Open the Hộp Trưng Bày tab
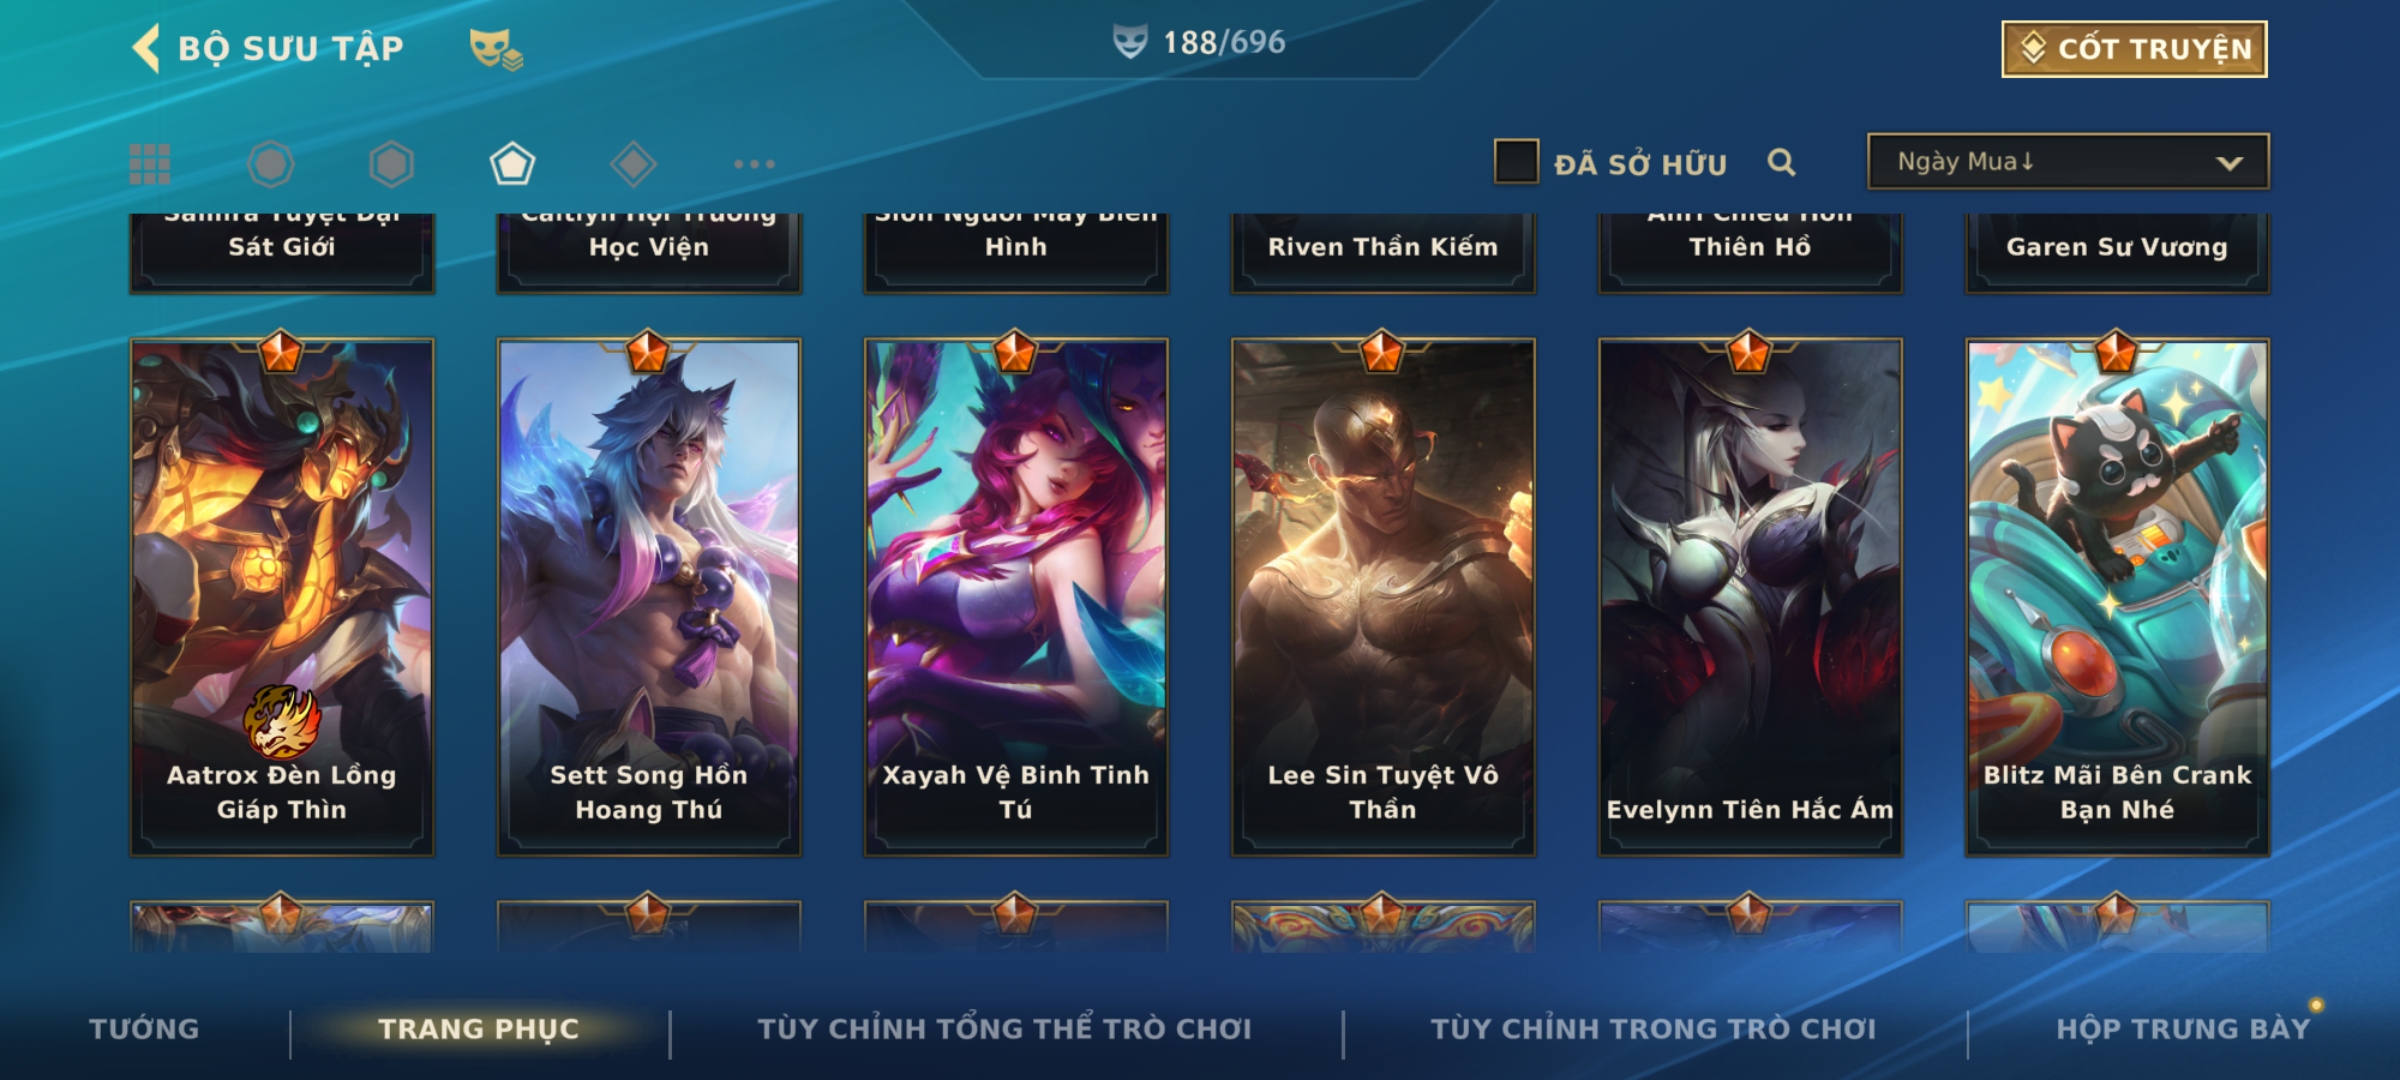This screenshot has width=2400, height=1080. tap(2183, 1029)
